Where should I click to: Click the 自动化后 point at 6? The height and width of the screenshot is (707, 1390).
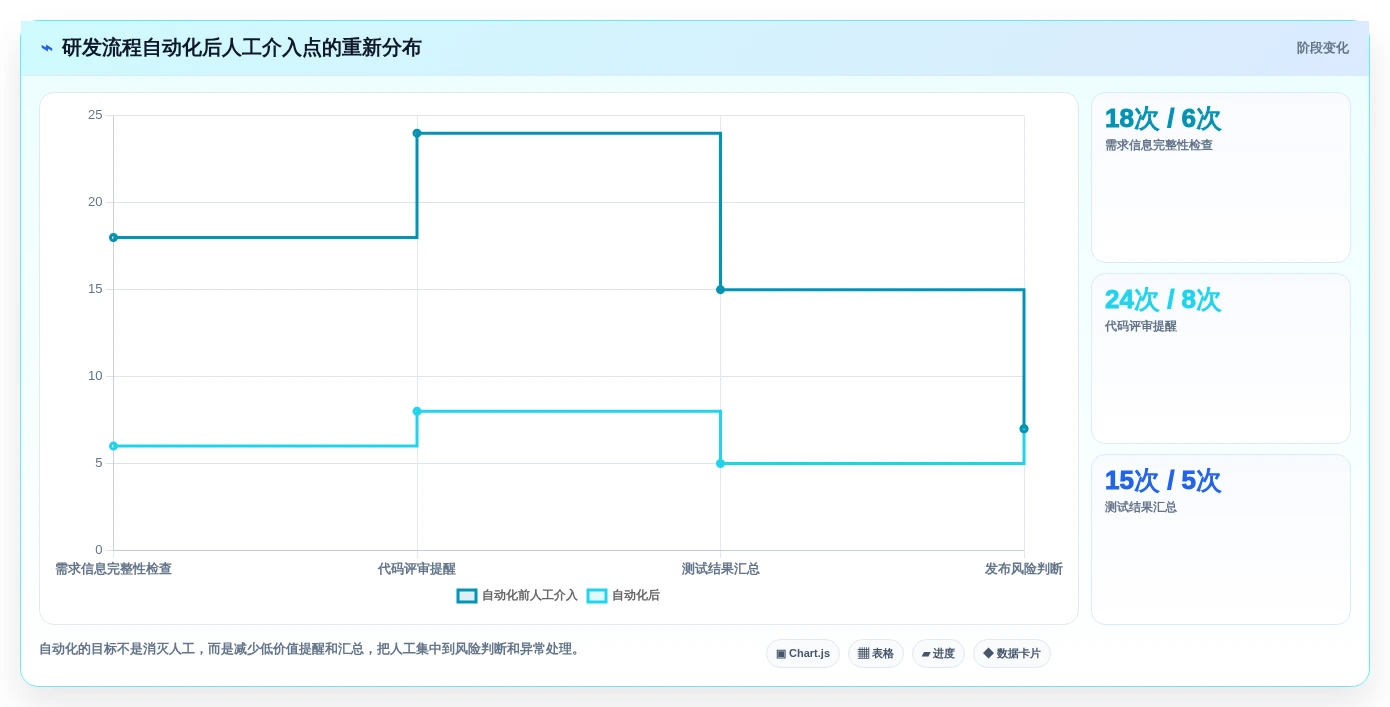tap(113, 446)
